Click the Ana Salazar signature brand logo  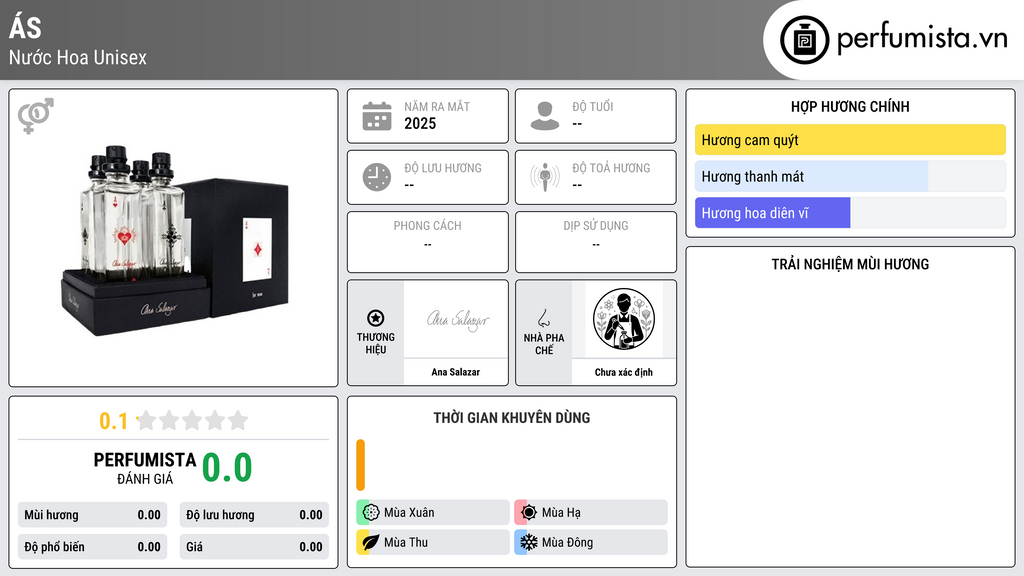coord(457,320)
